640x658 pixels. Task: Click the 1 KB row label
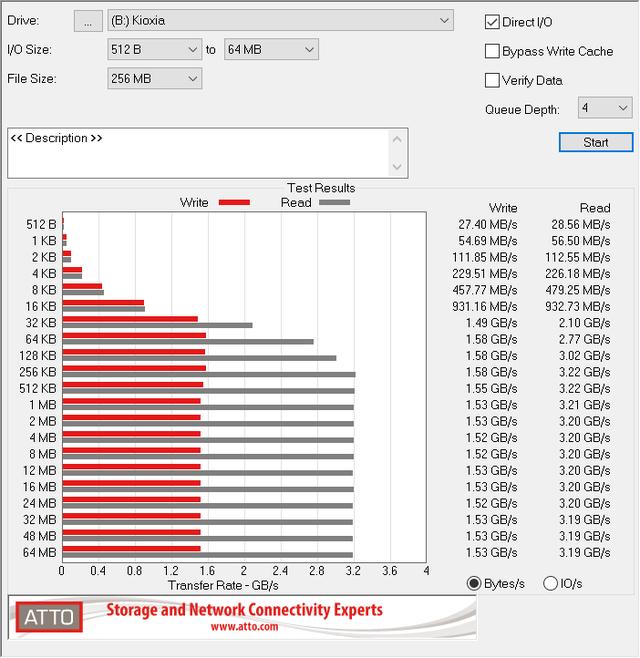(x=44, y=241)
